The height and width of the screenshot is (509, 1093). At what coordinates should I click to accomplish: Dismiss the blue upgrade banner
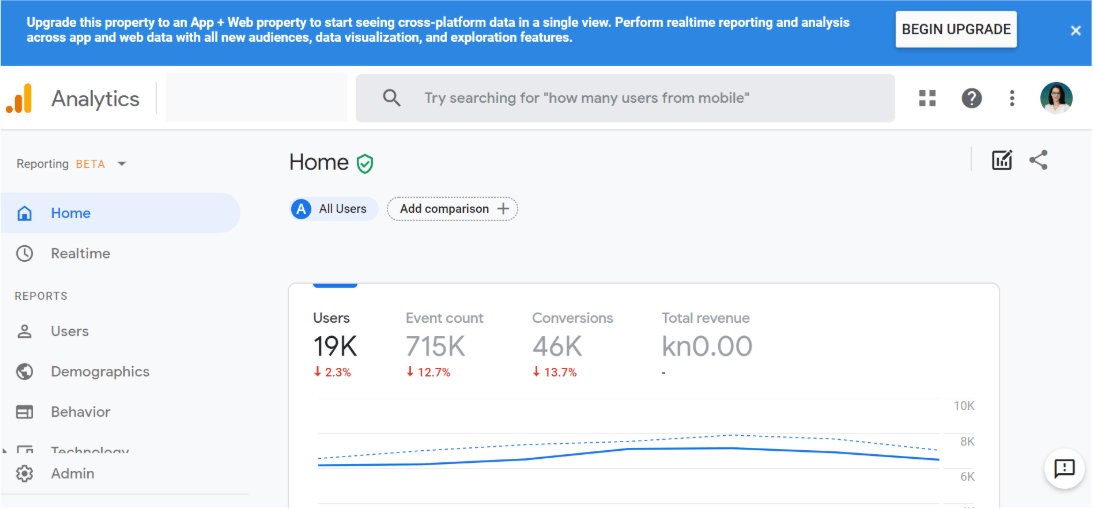click(x=1076, y=31)
